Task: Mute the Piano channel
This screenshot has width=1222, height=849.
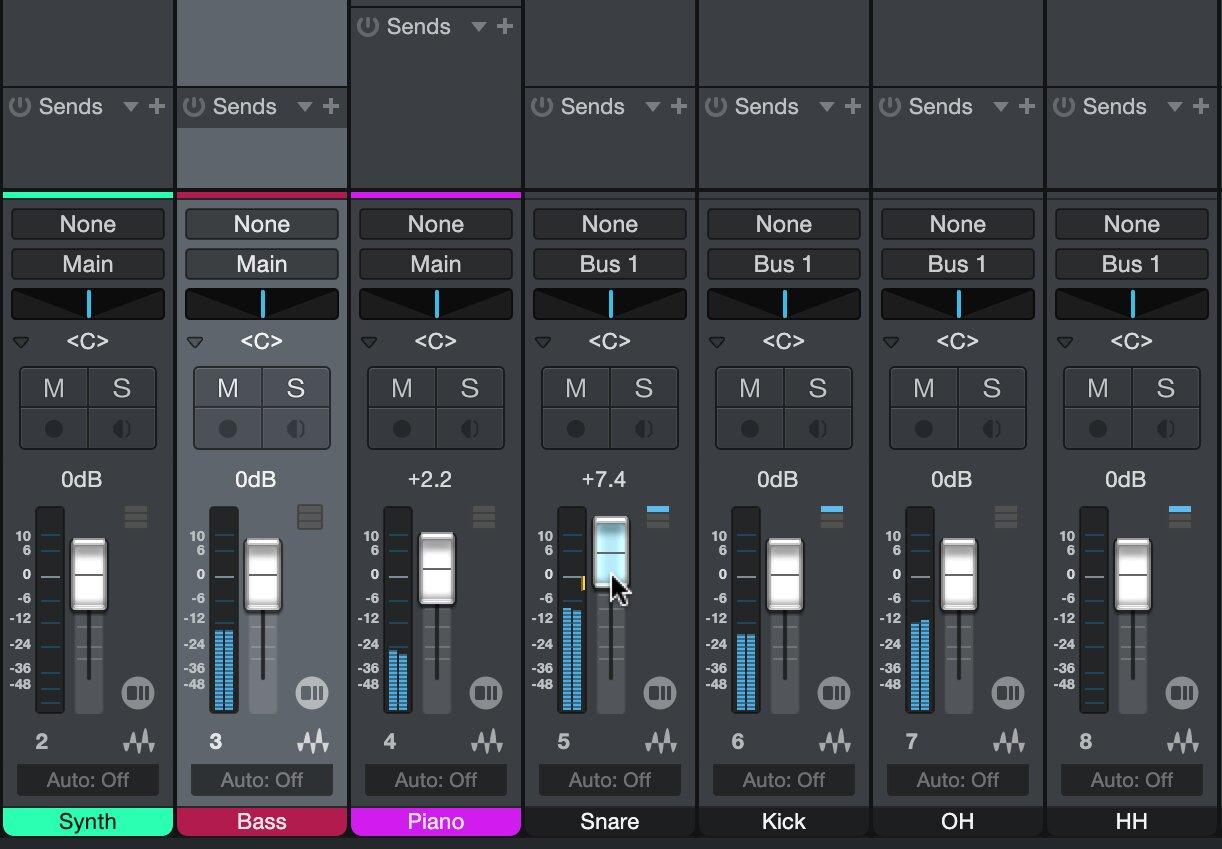Action: pos(402,388)
